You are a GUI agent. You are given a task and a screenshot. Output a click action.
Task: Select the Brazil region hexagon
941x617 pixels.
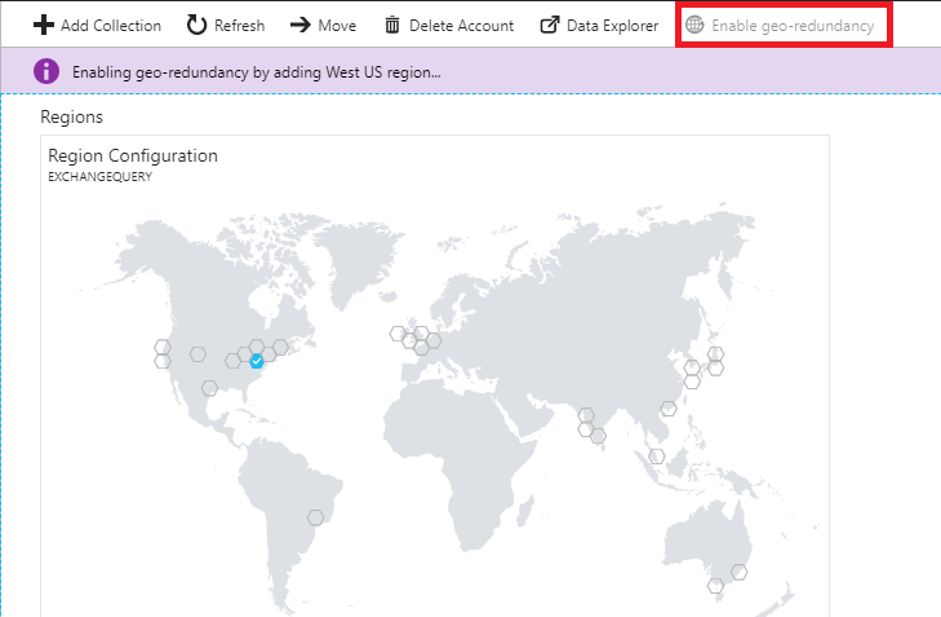[316, 517]
